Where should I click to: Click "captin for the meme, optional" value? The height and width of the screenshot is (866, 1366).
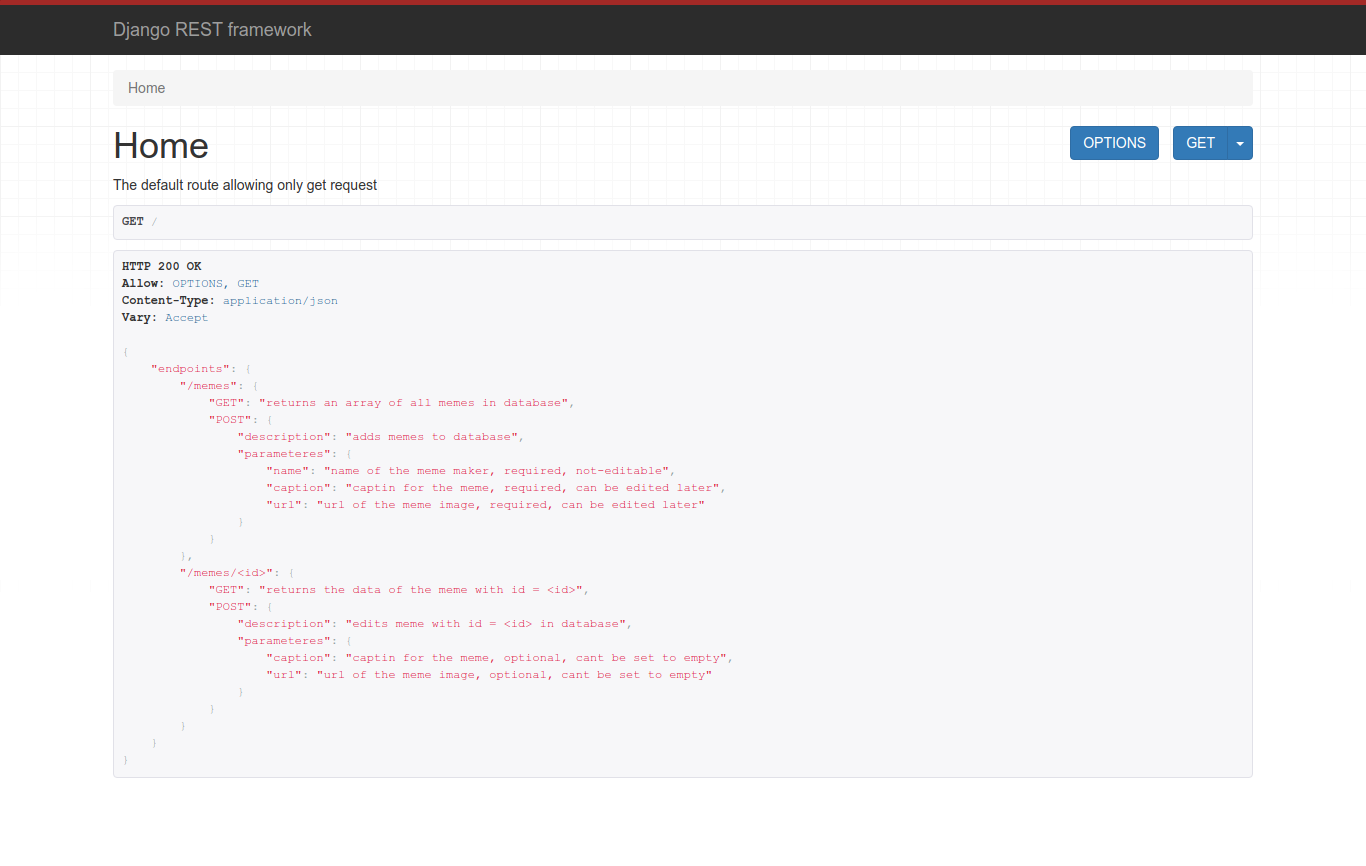coord(536,657)
